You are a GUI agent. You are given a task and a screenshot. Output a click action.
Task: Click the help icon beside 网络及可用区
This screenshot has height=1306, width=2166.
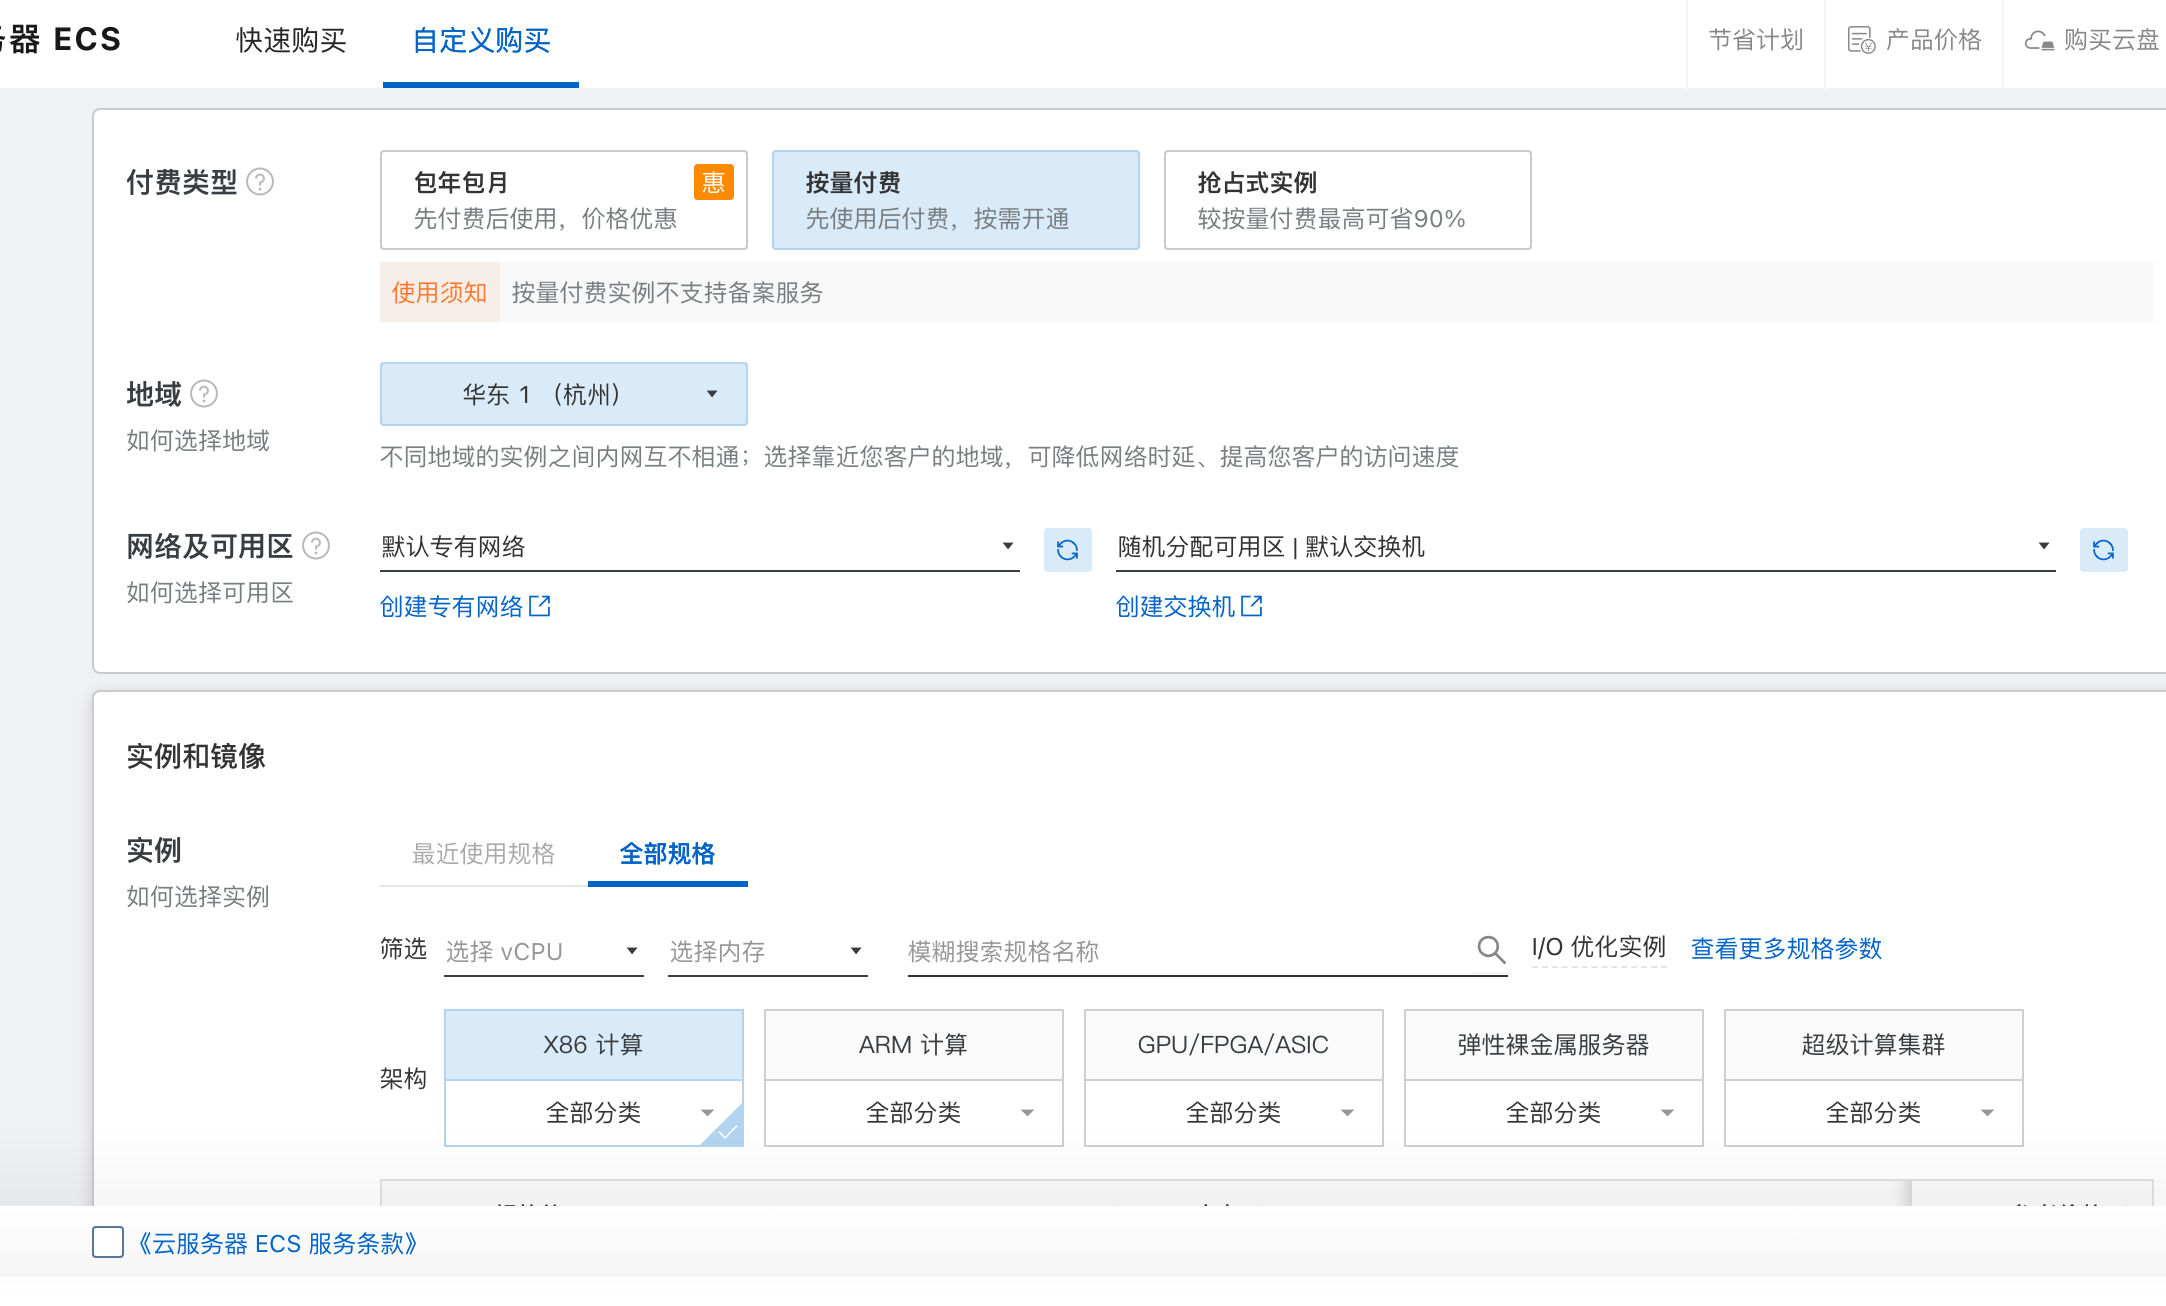point(316,546)
